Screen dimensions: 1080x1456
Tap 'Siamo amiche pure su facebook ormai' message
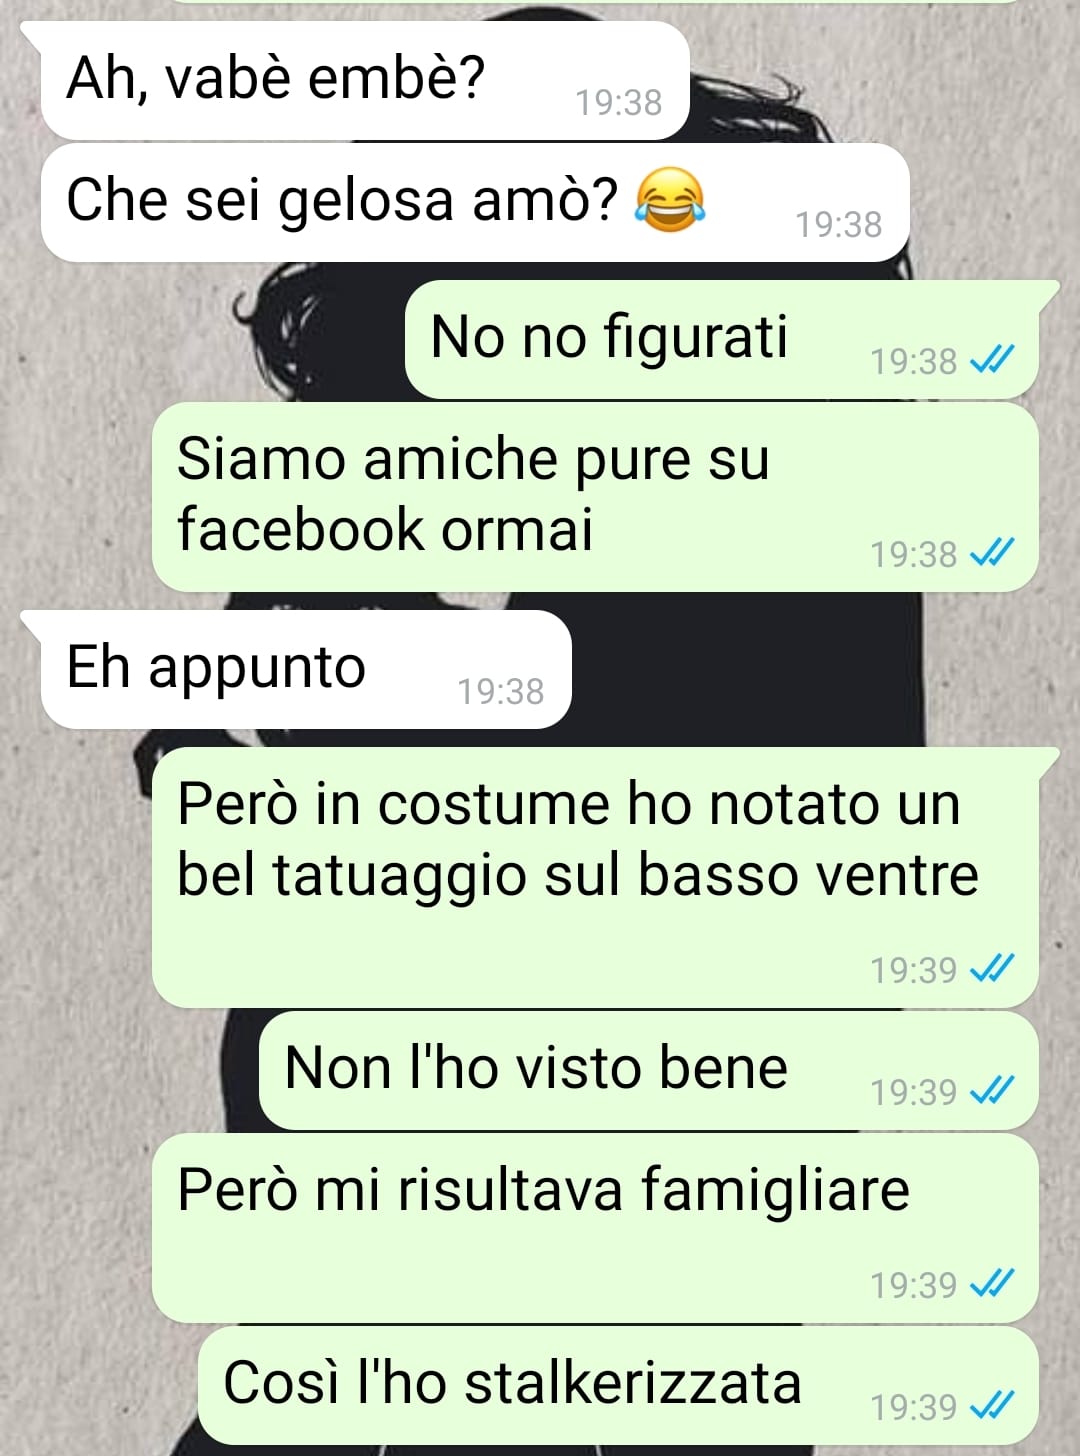coord(595,497)
